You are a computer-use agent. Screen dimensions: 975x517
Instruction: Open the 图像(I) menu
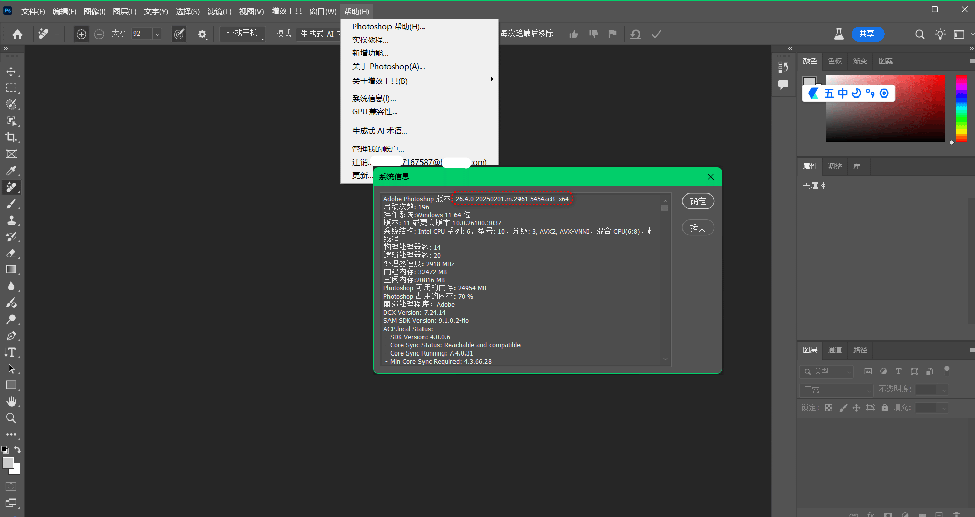tap(93, 12)
